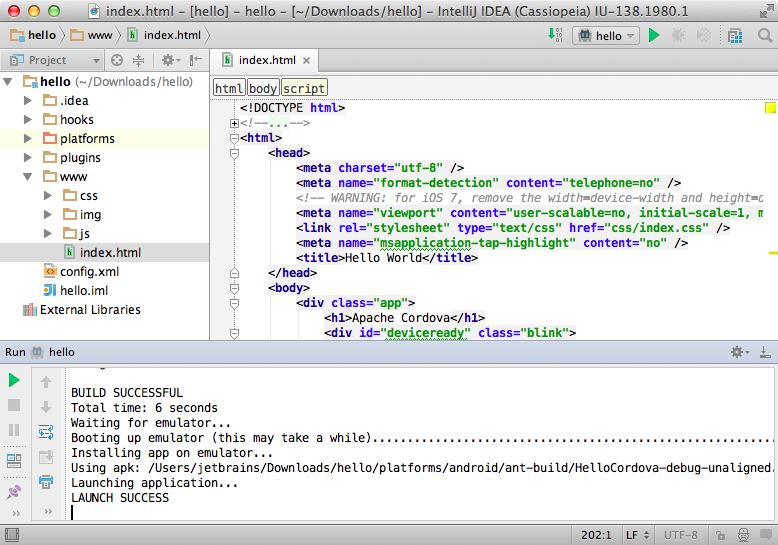Viewport: 778px width, 545px height.
Task: Click the Up the Stack Trace arrow
Action: [46, 382]
